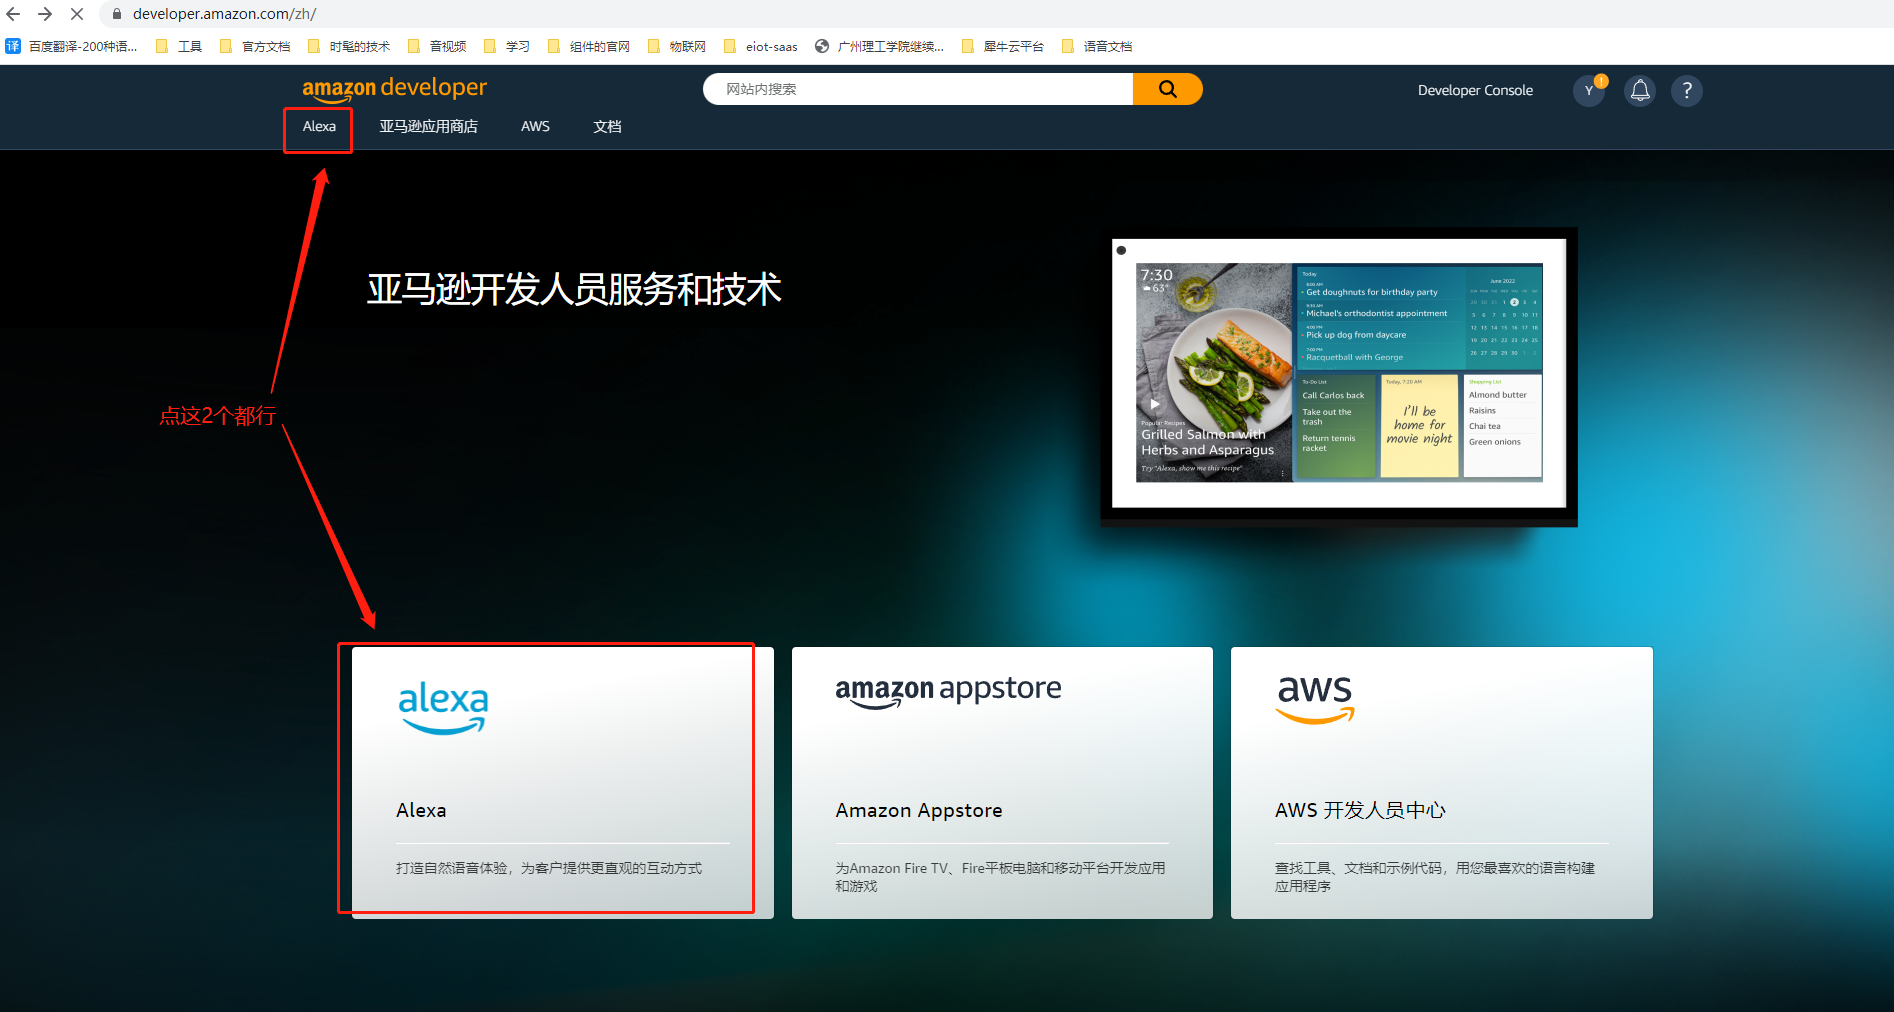Screen dimensions: 1894x1012
Task: Click the 为Amazon Fire TV description text
Action: click(x=1000, y=877)
